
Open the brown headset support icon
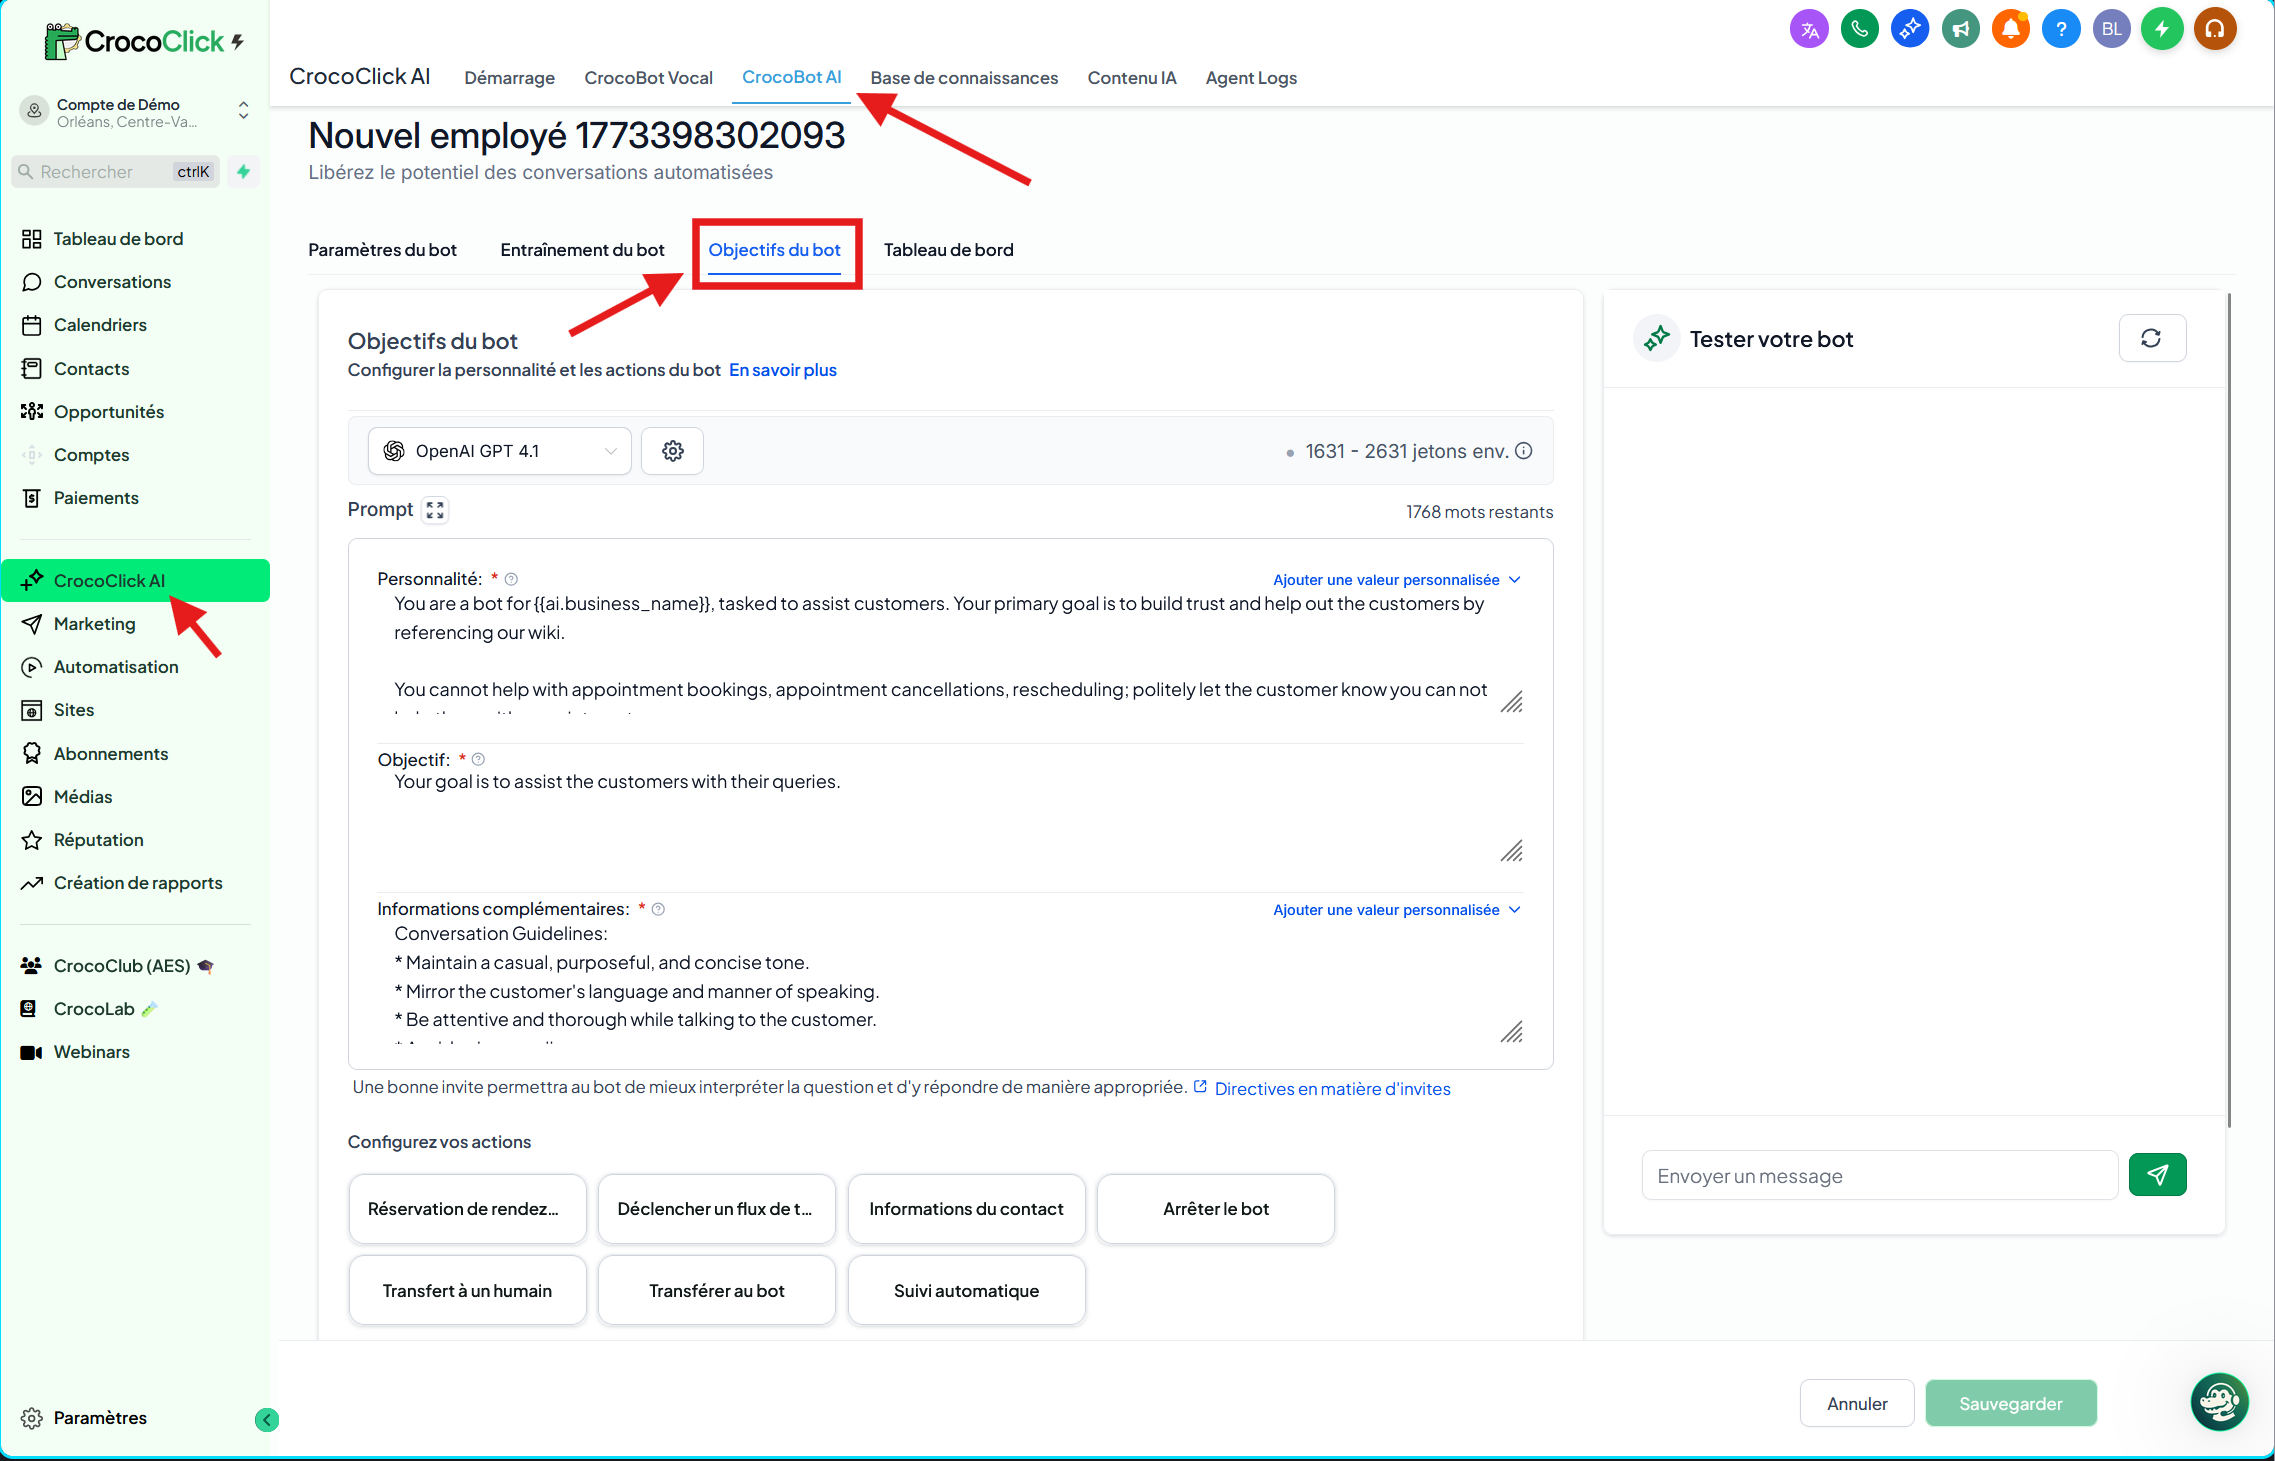[x=2215, y=29]
